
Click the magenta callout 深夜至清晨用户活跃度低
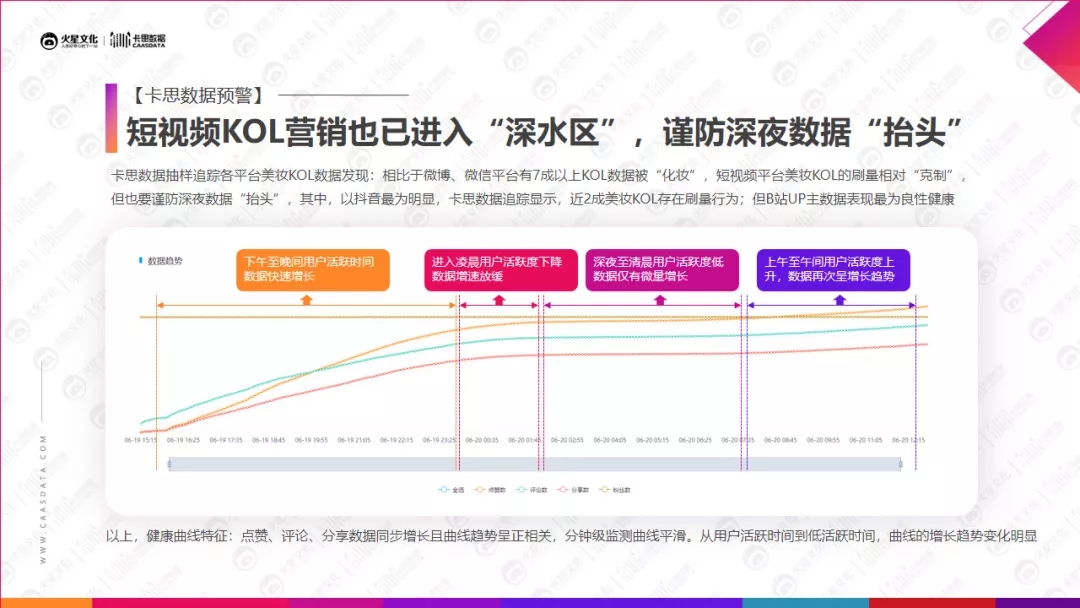[662, 269]
